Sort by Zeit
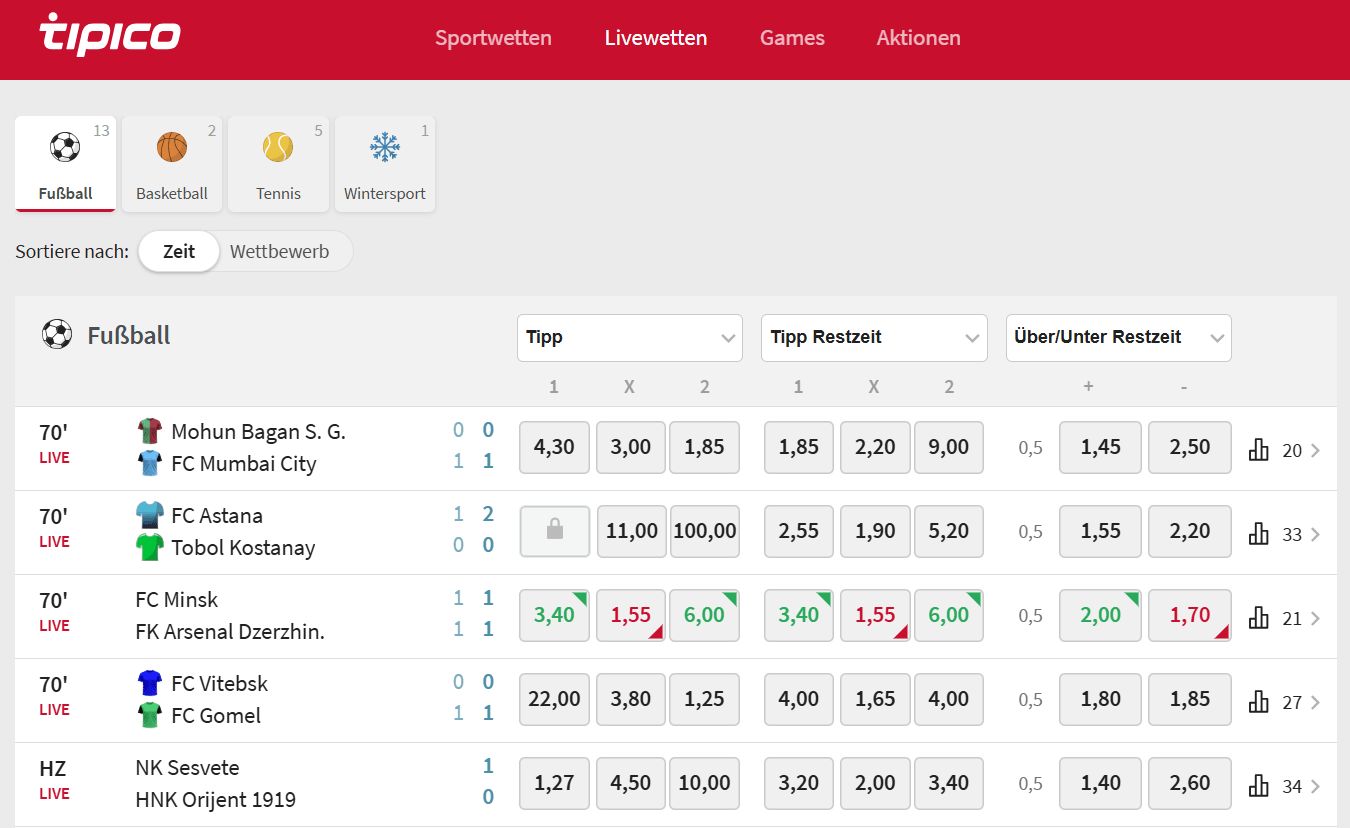The height and width of the screenshot is (828, 1350). tap(179, 252)
